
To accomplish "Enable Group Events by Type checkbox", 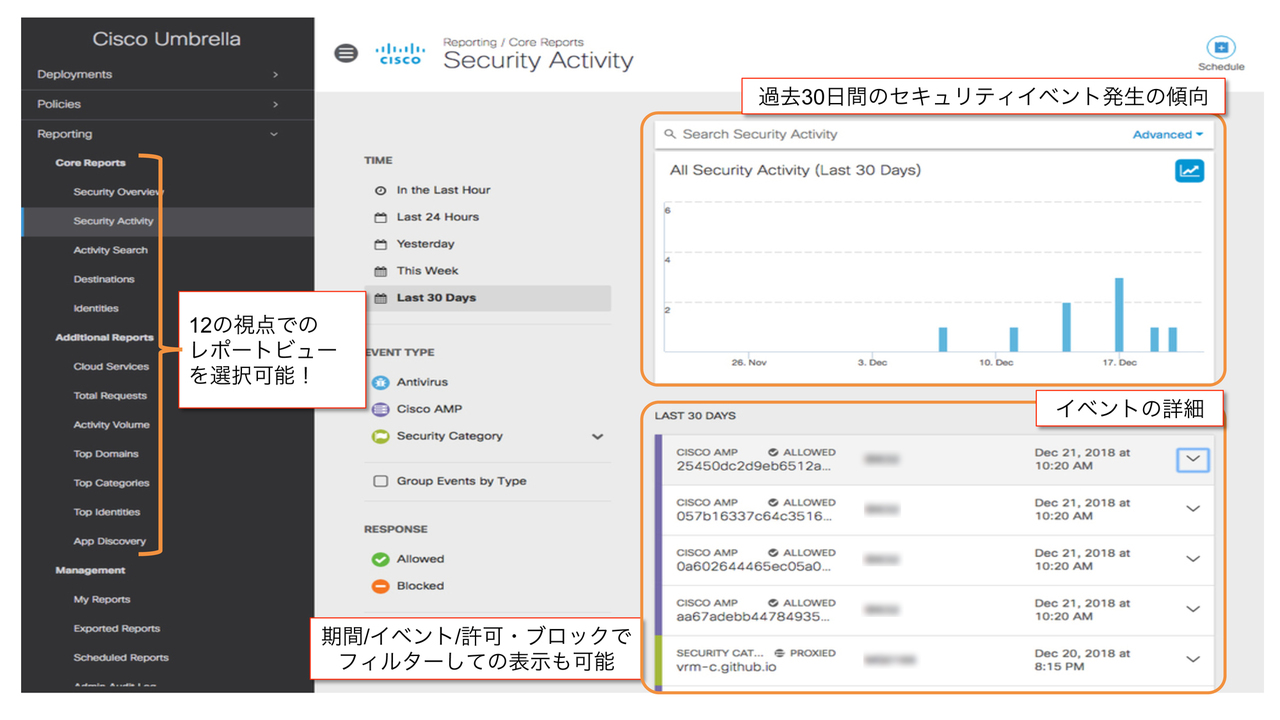I will (x=380, y=481).
